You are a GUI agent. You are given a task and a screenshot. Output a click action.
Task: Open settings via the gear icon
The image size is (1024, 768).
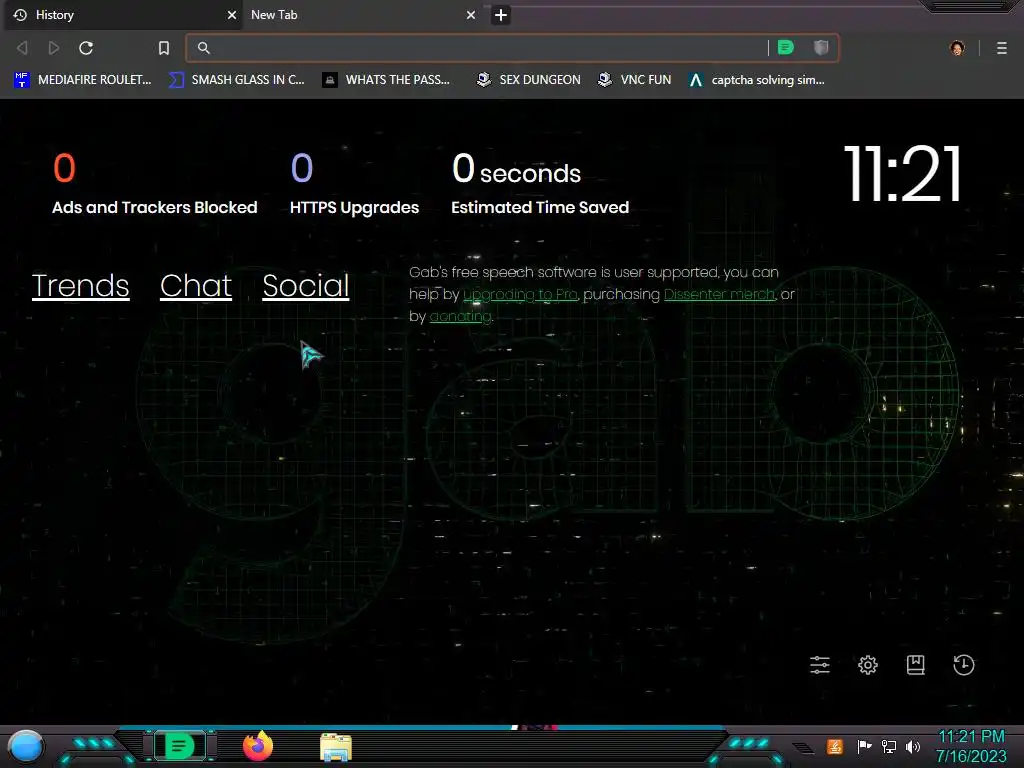pos(868,665)
